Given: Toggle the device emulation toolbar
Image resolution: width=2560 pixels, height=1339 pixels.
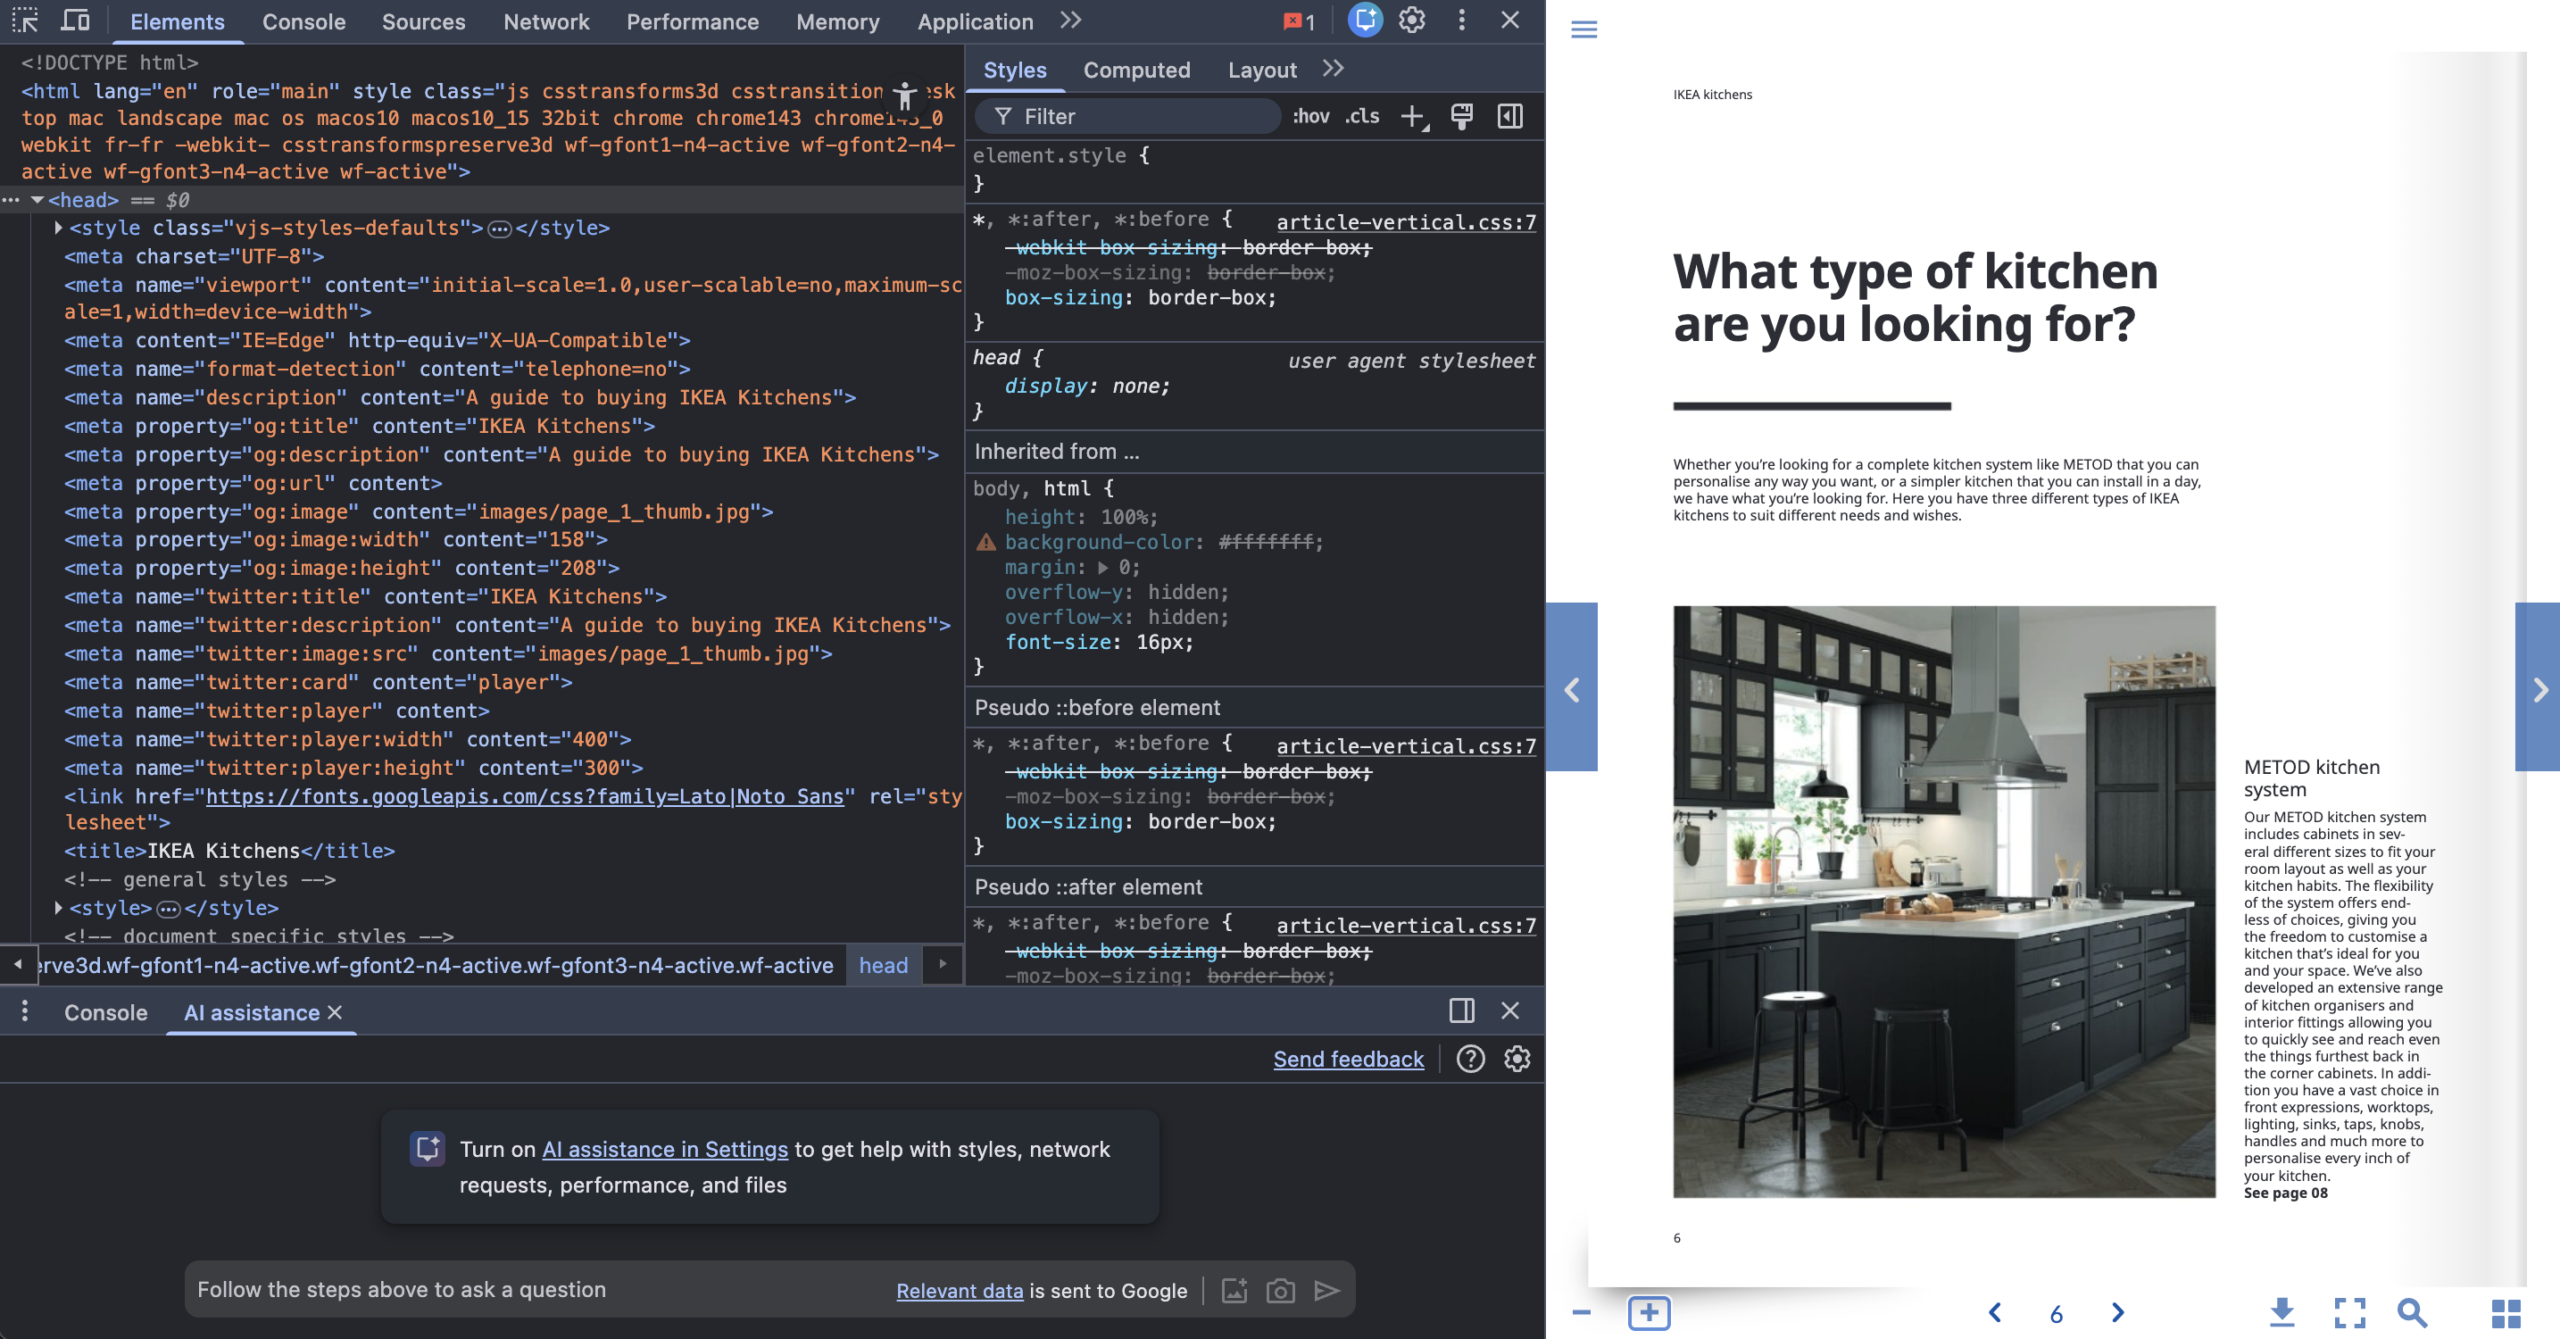Looking at the screenshot, I should point(75,20).
